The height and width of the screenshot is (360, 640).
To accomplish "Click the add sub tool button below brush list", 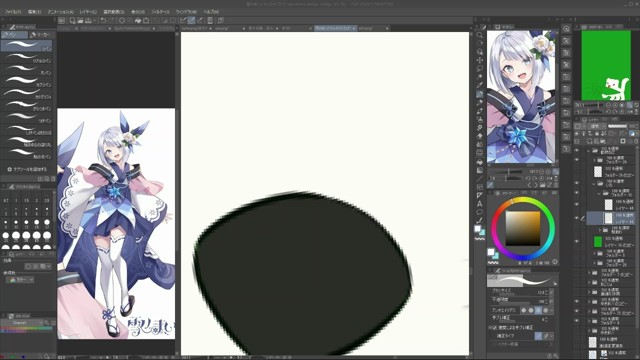I will coord(27,169).
